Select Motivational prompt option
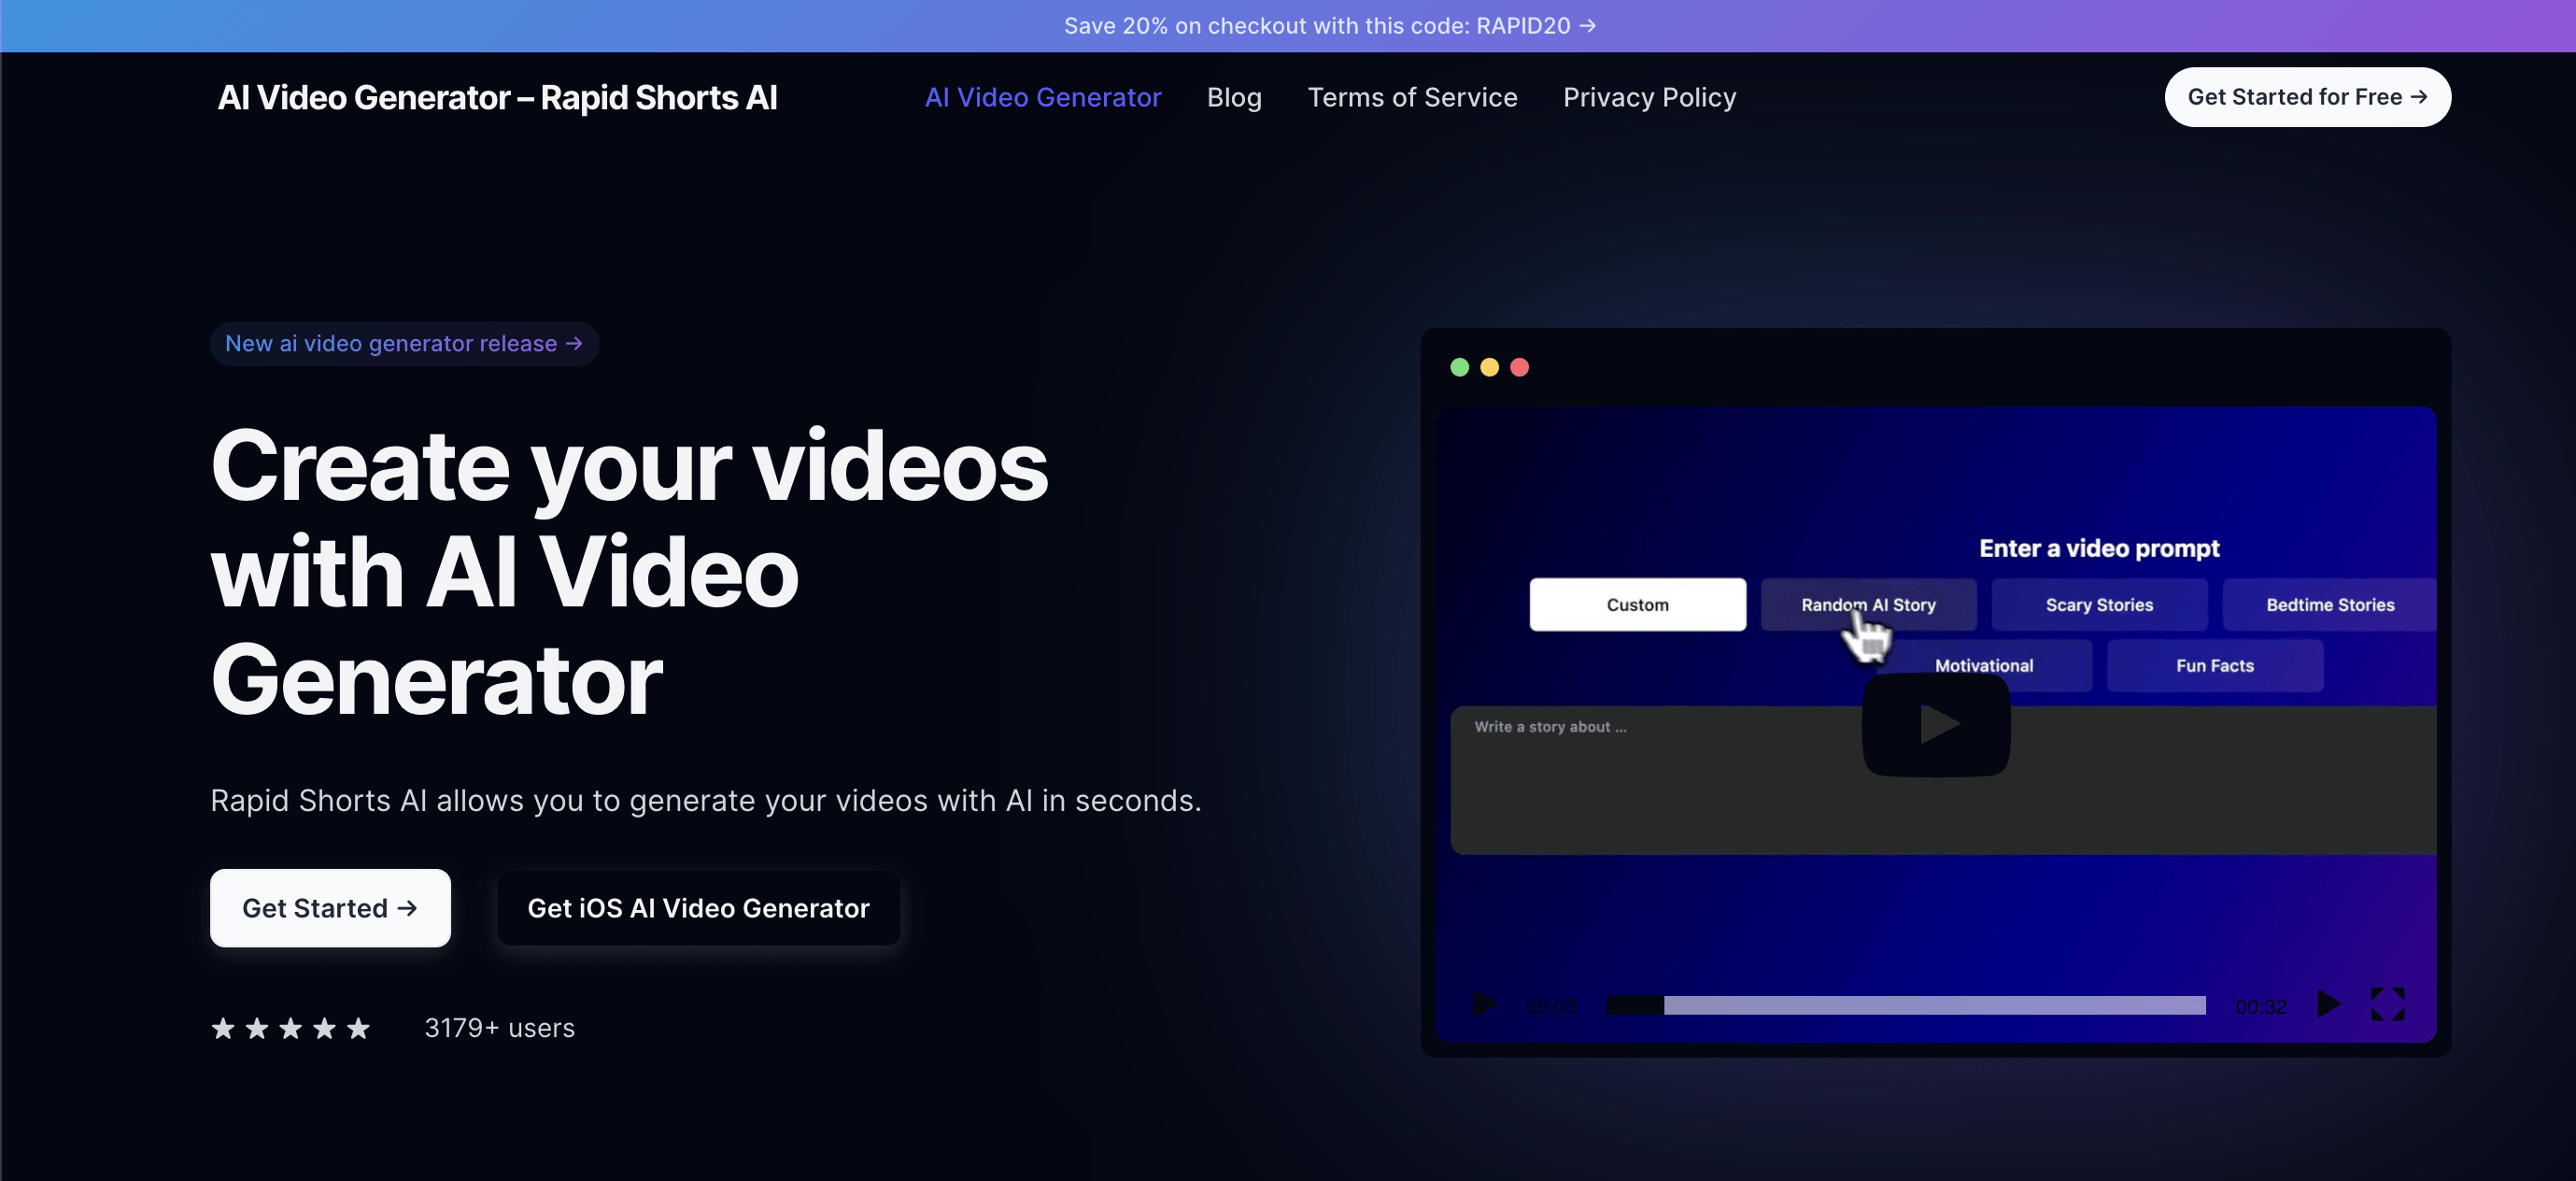Viewport: 2576px width, 1181px height. (x=1983, y=665)
